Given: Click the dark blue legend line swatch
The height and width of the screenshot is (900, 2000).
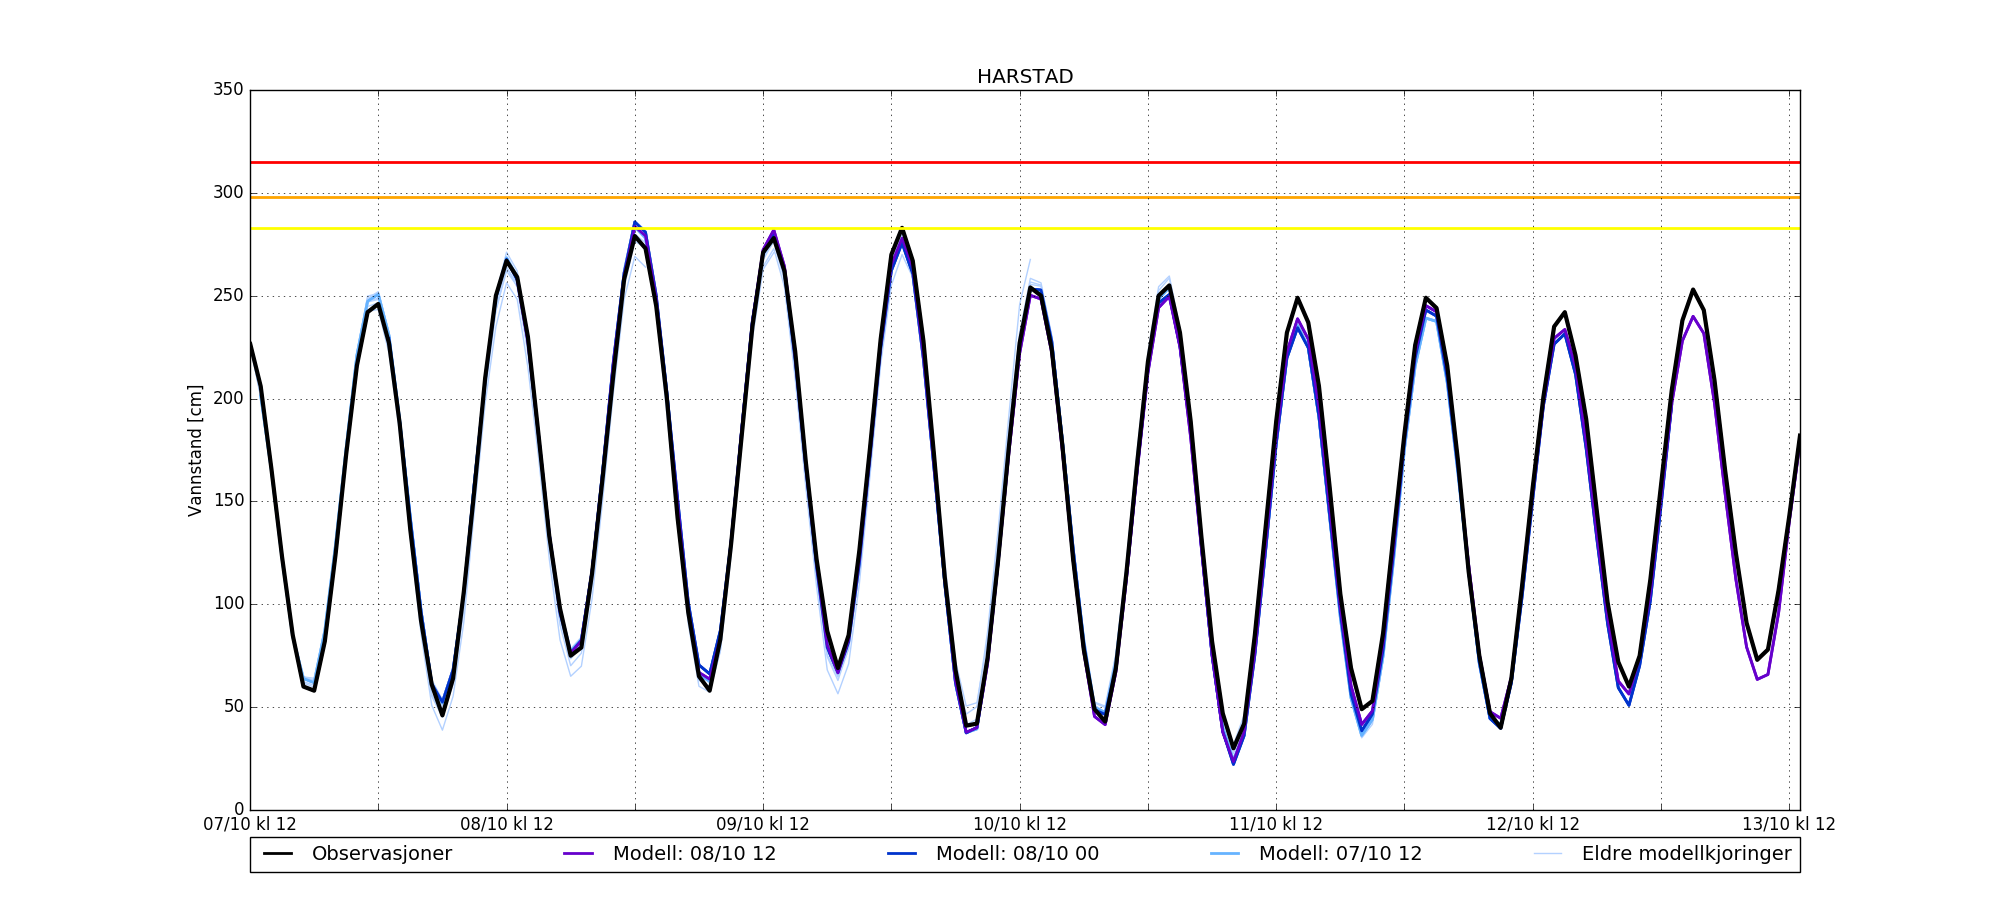Looking at the screenshot, I should click(902, 854).
